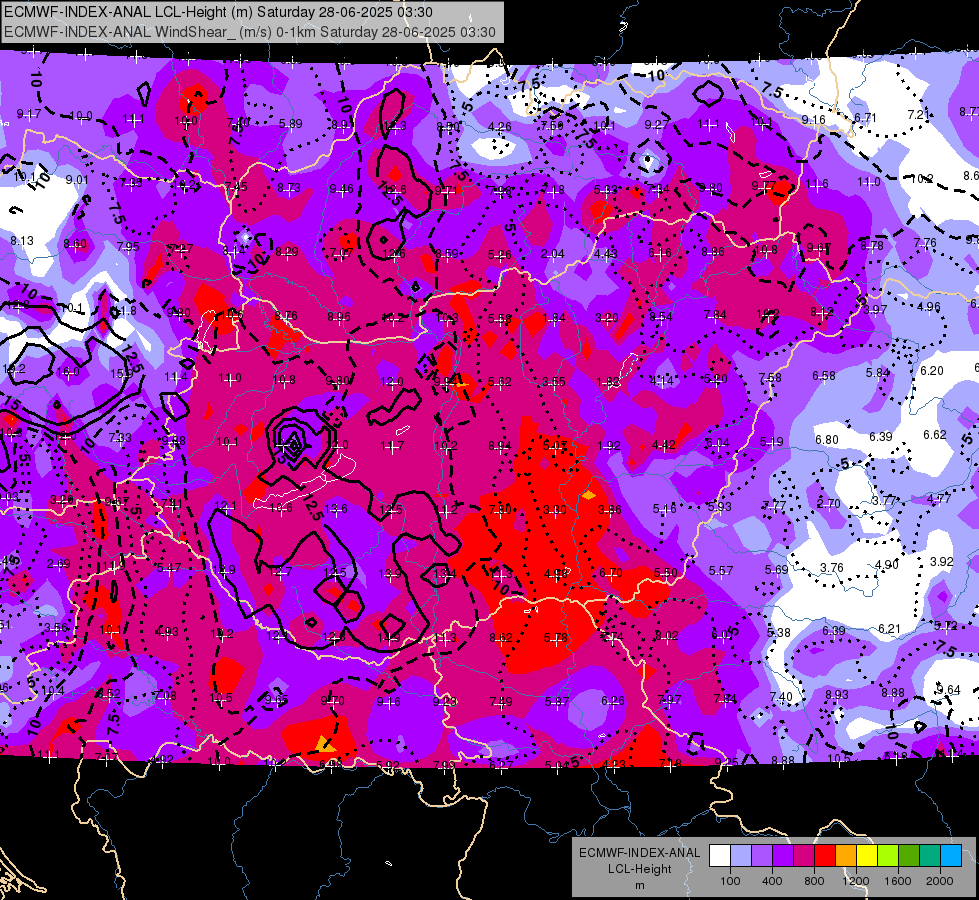This screenshot has height=900, width=979.
Task: Click the grid point value 4.42
Action: [664, 445]
